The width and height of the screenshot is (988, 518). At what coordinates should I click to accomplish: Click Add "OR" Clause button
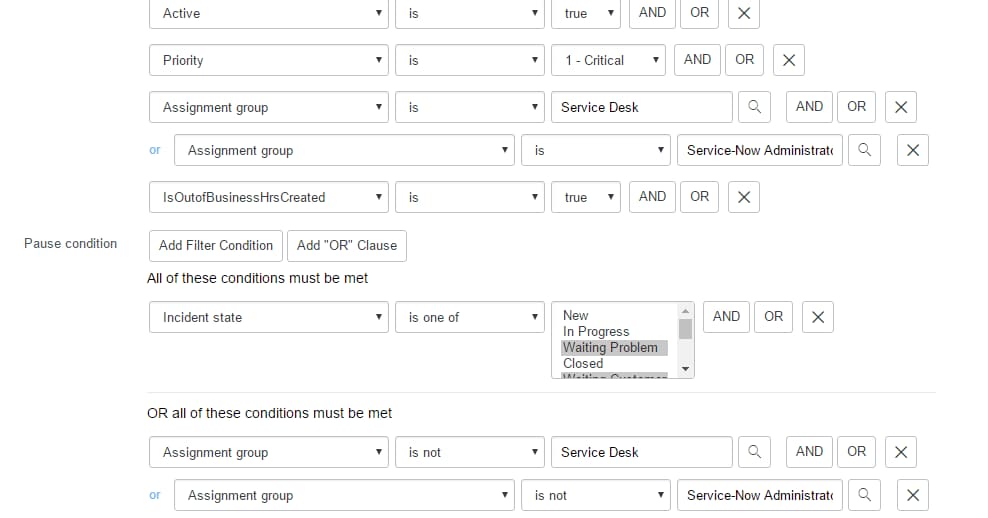(x=347, y=246)
